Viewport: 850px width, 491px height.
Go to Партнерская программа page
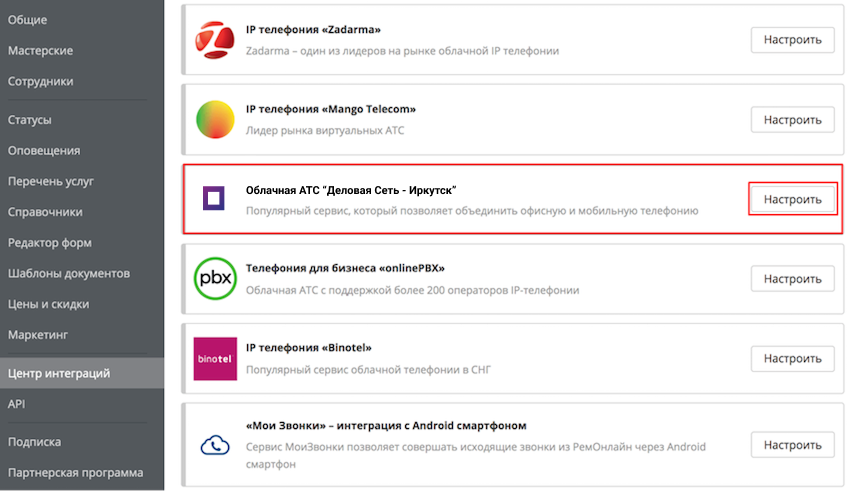click(x=75, y=472)
